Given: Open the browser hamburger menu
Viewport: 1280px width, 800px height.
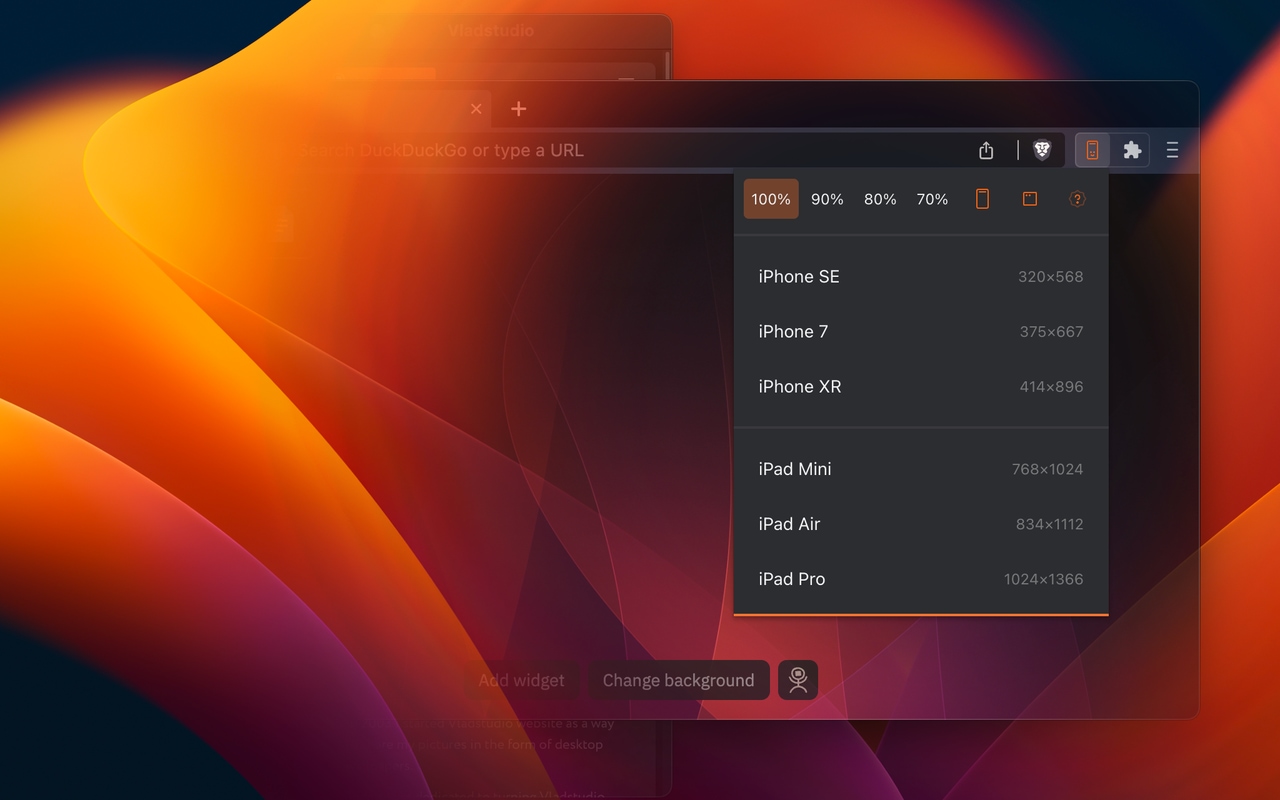Looking at the screenshot, I should [x=1172, y=150].
